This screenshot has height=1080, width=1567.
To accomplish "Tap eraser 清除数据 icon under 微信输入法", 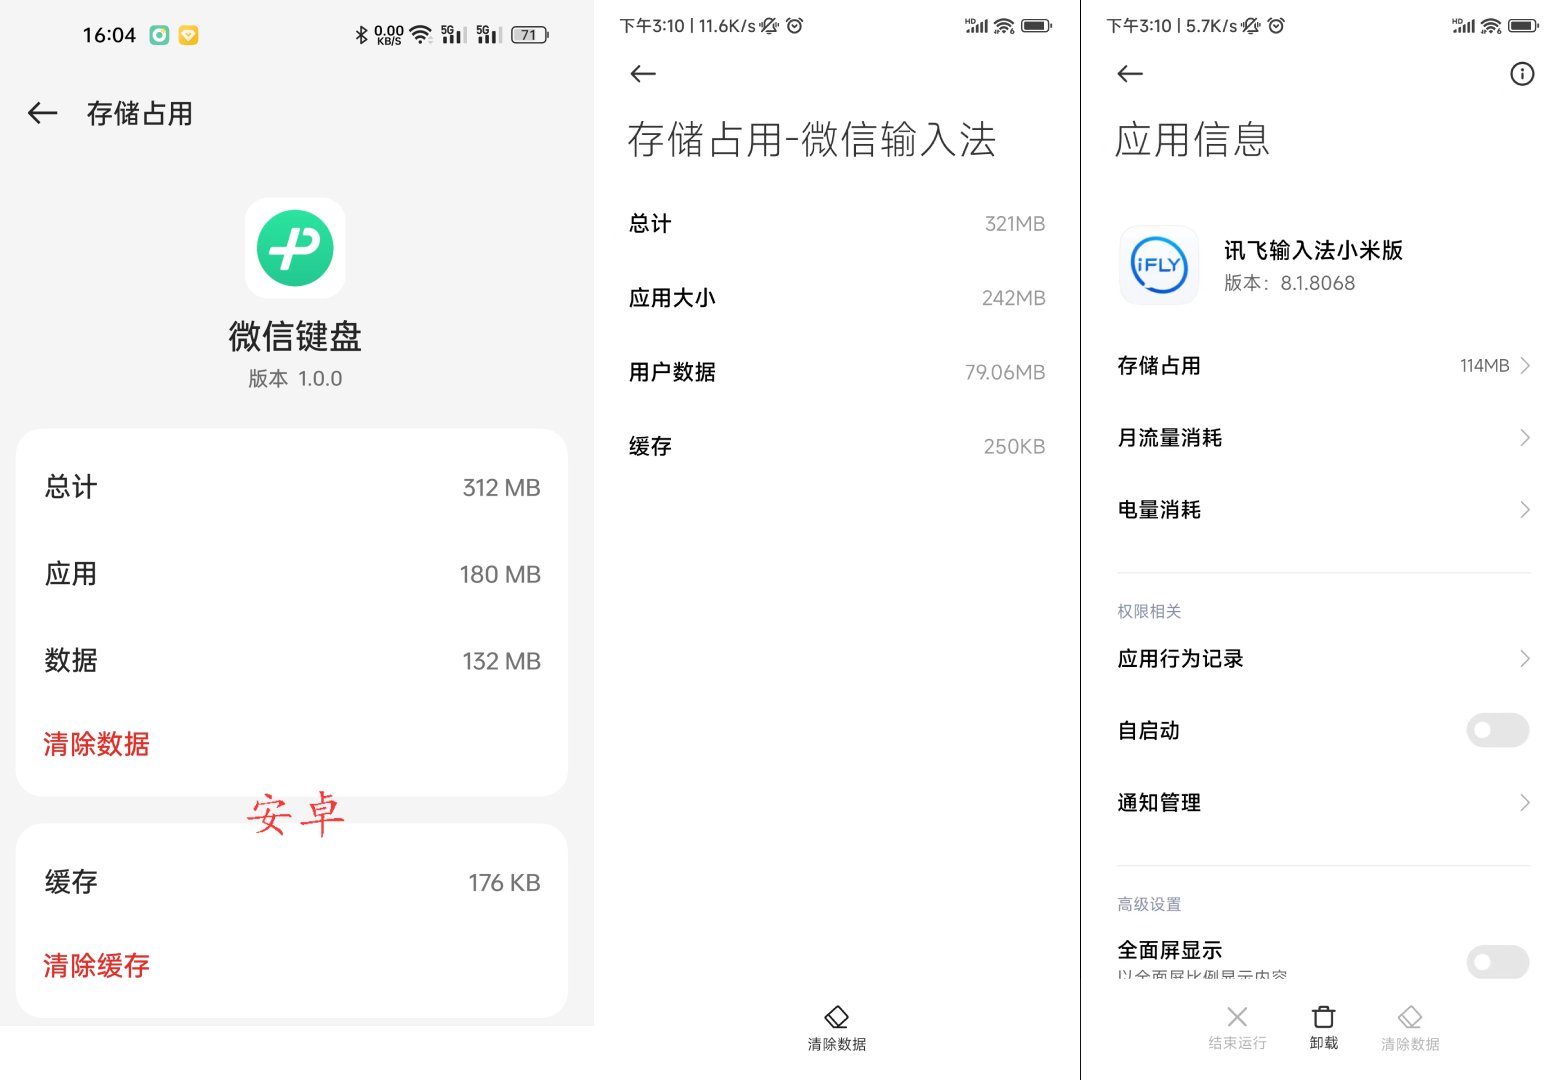I will pos(836,1018).
